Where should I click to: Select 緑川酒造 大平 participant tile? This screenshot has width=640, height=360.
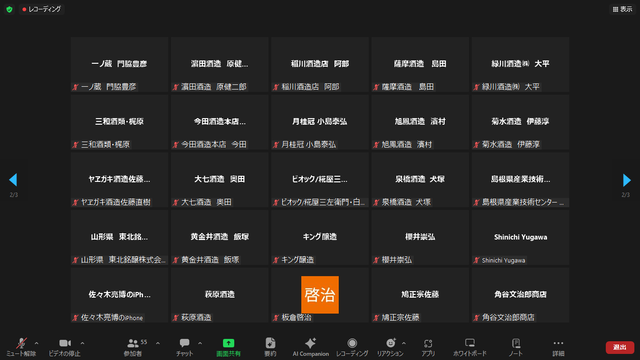520,64
